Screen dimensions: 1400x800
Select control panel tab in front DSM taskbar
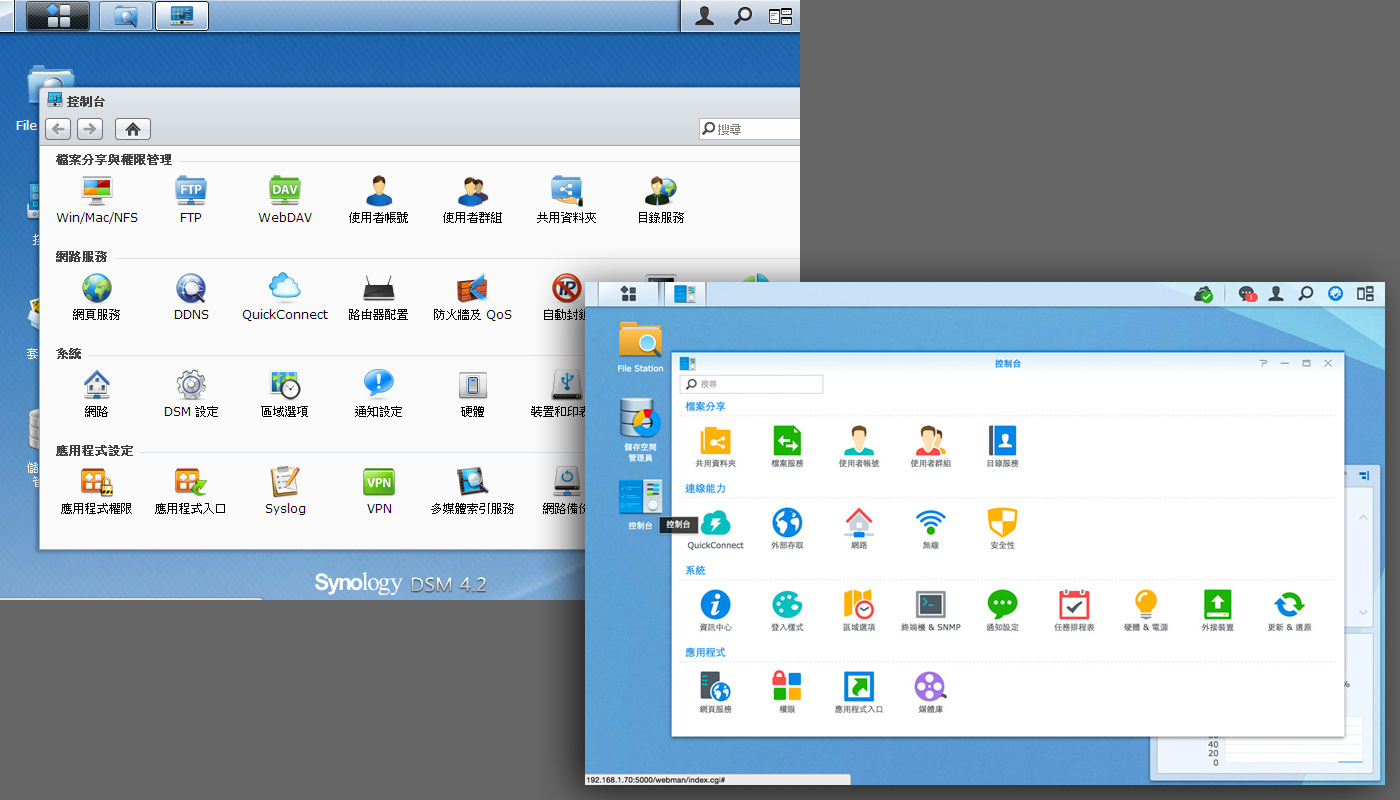(685, 294)
